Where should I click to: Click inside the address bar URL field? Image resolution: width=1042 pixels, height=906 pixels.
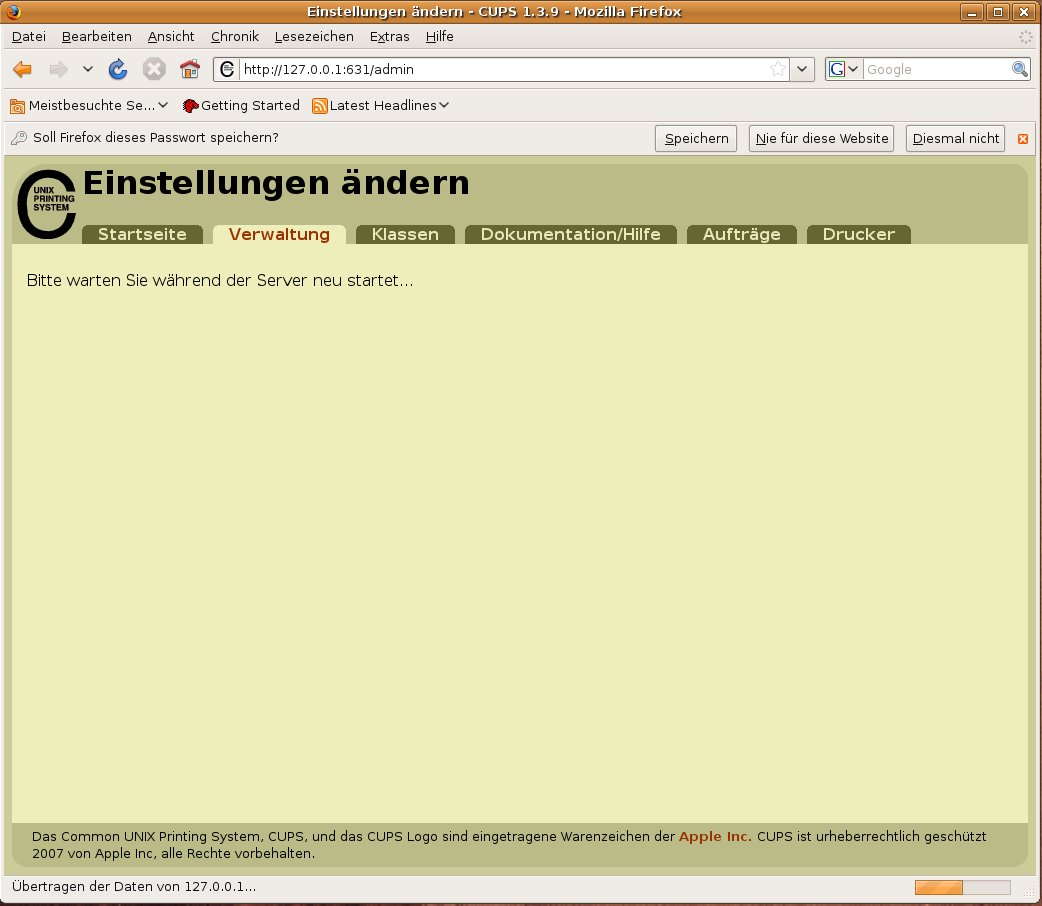500,69
